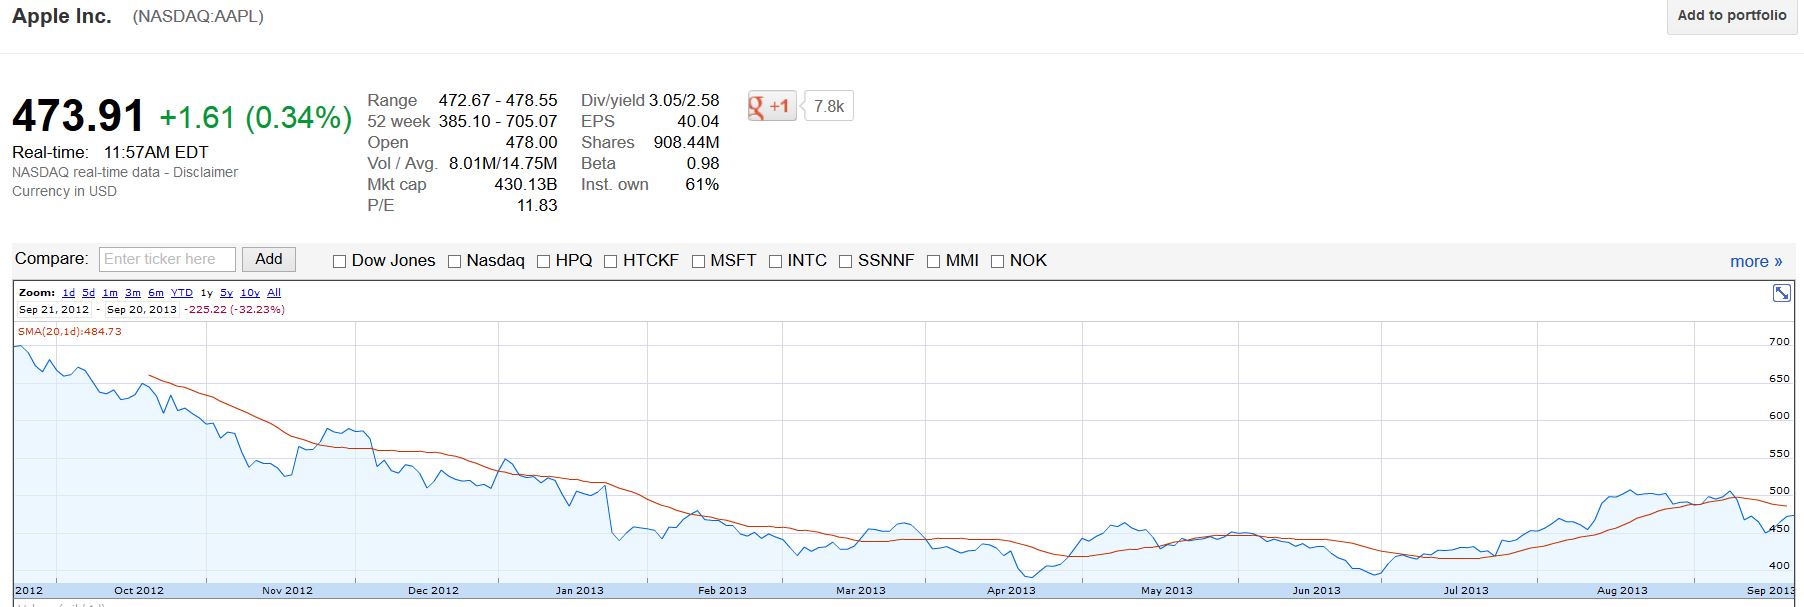Toggle the NOK compare checkbox
1804x607 pixels.
click(x=997, y=261)
